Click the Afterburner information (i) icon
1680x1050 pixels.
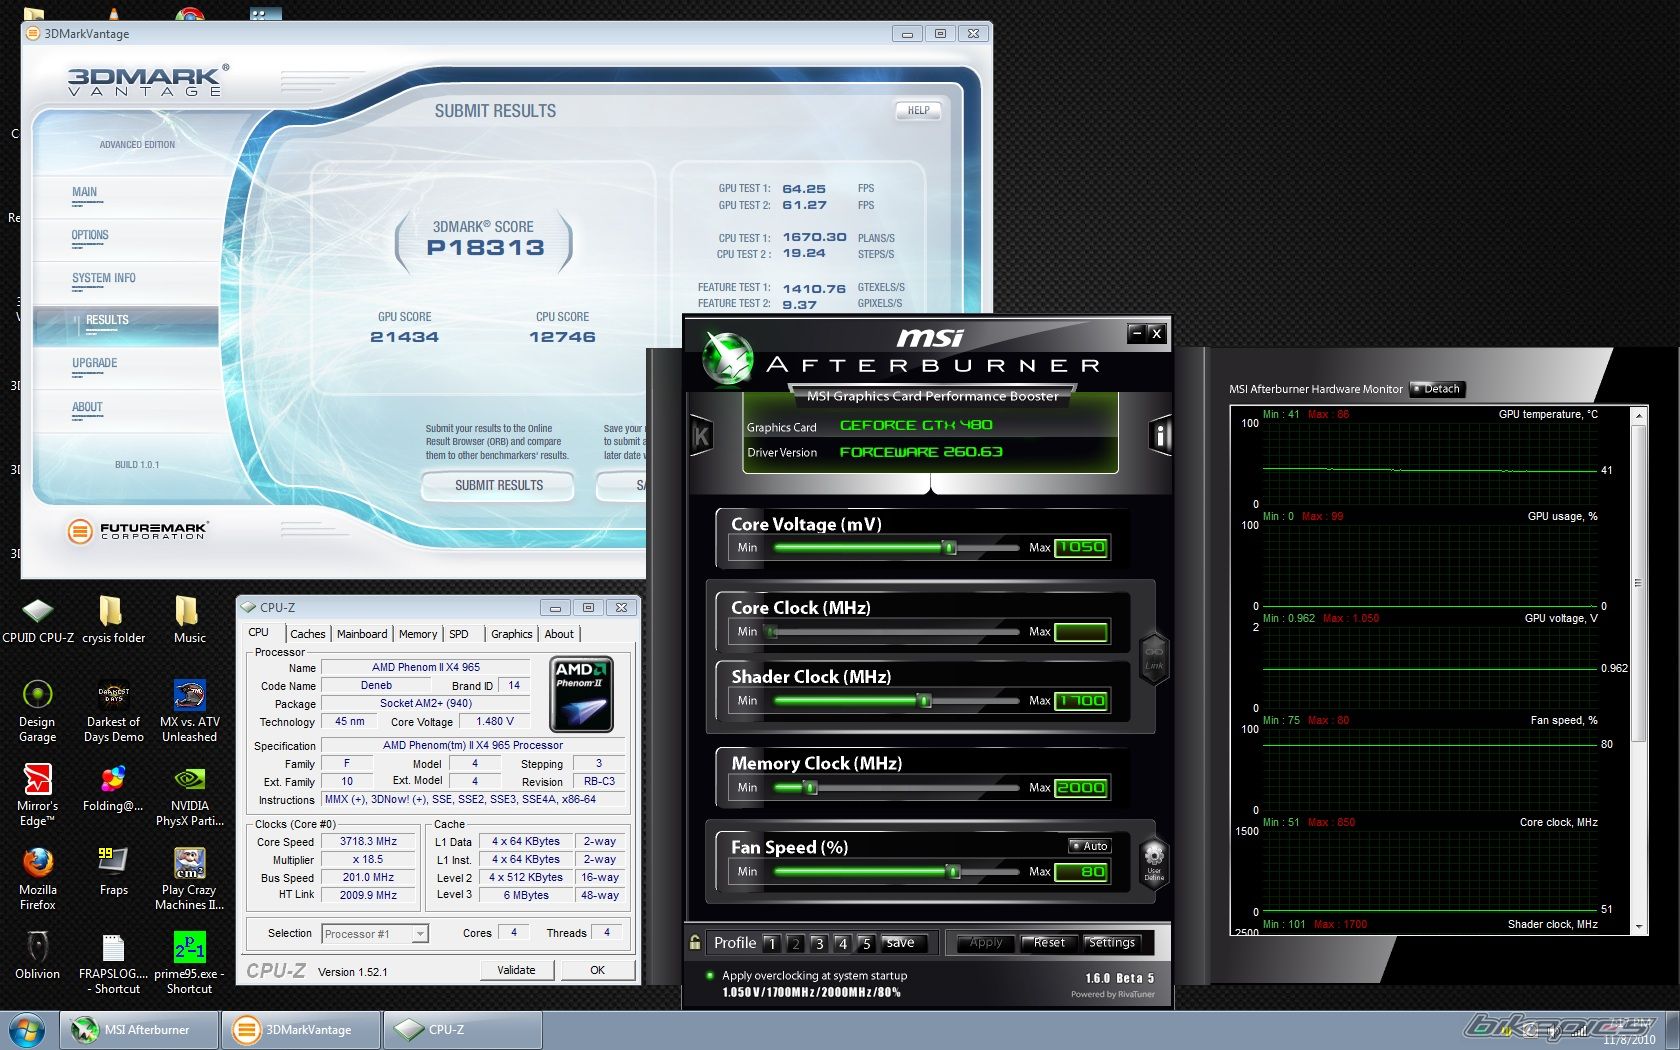(x=1160, y=436)
